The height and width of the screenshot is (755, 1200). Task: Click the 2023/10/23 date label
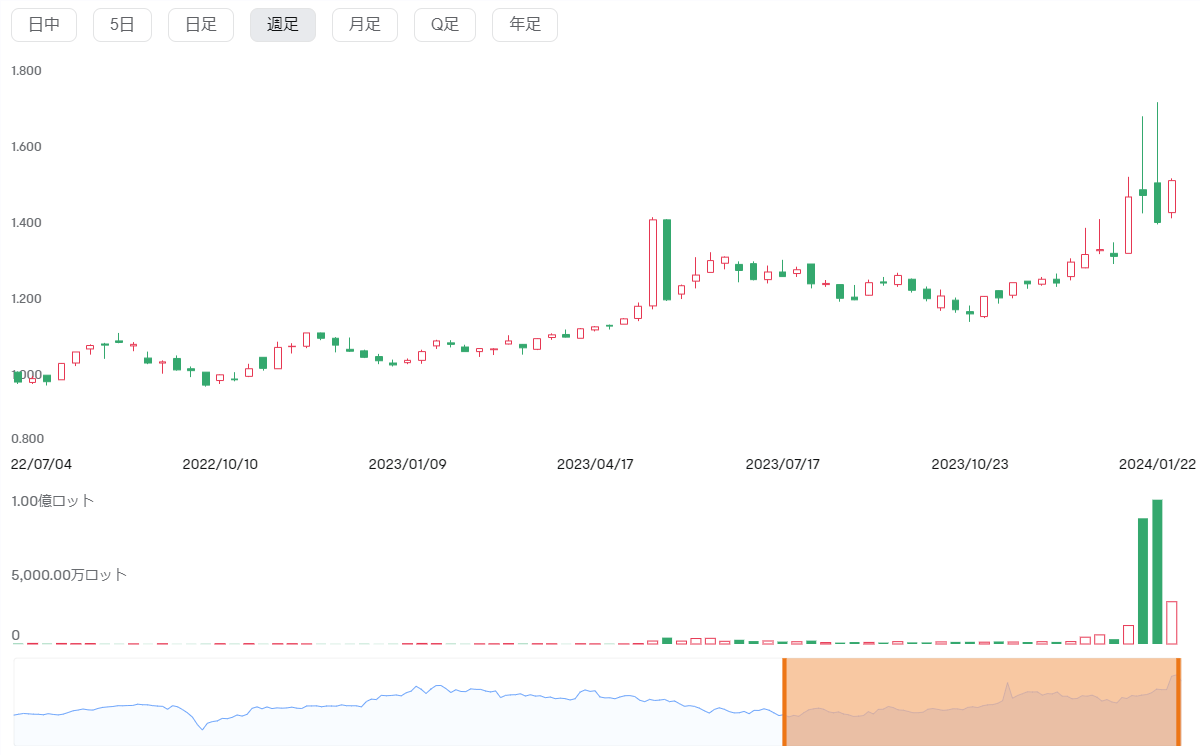point(970,464)
